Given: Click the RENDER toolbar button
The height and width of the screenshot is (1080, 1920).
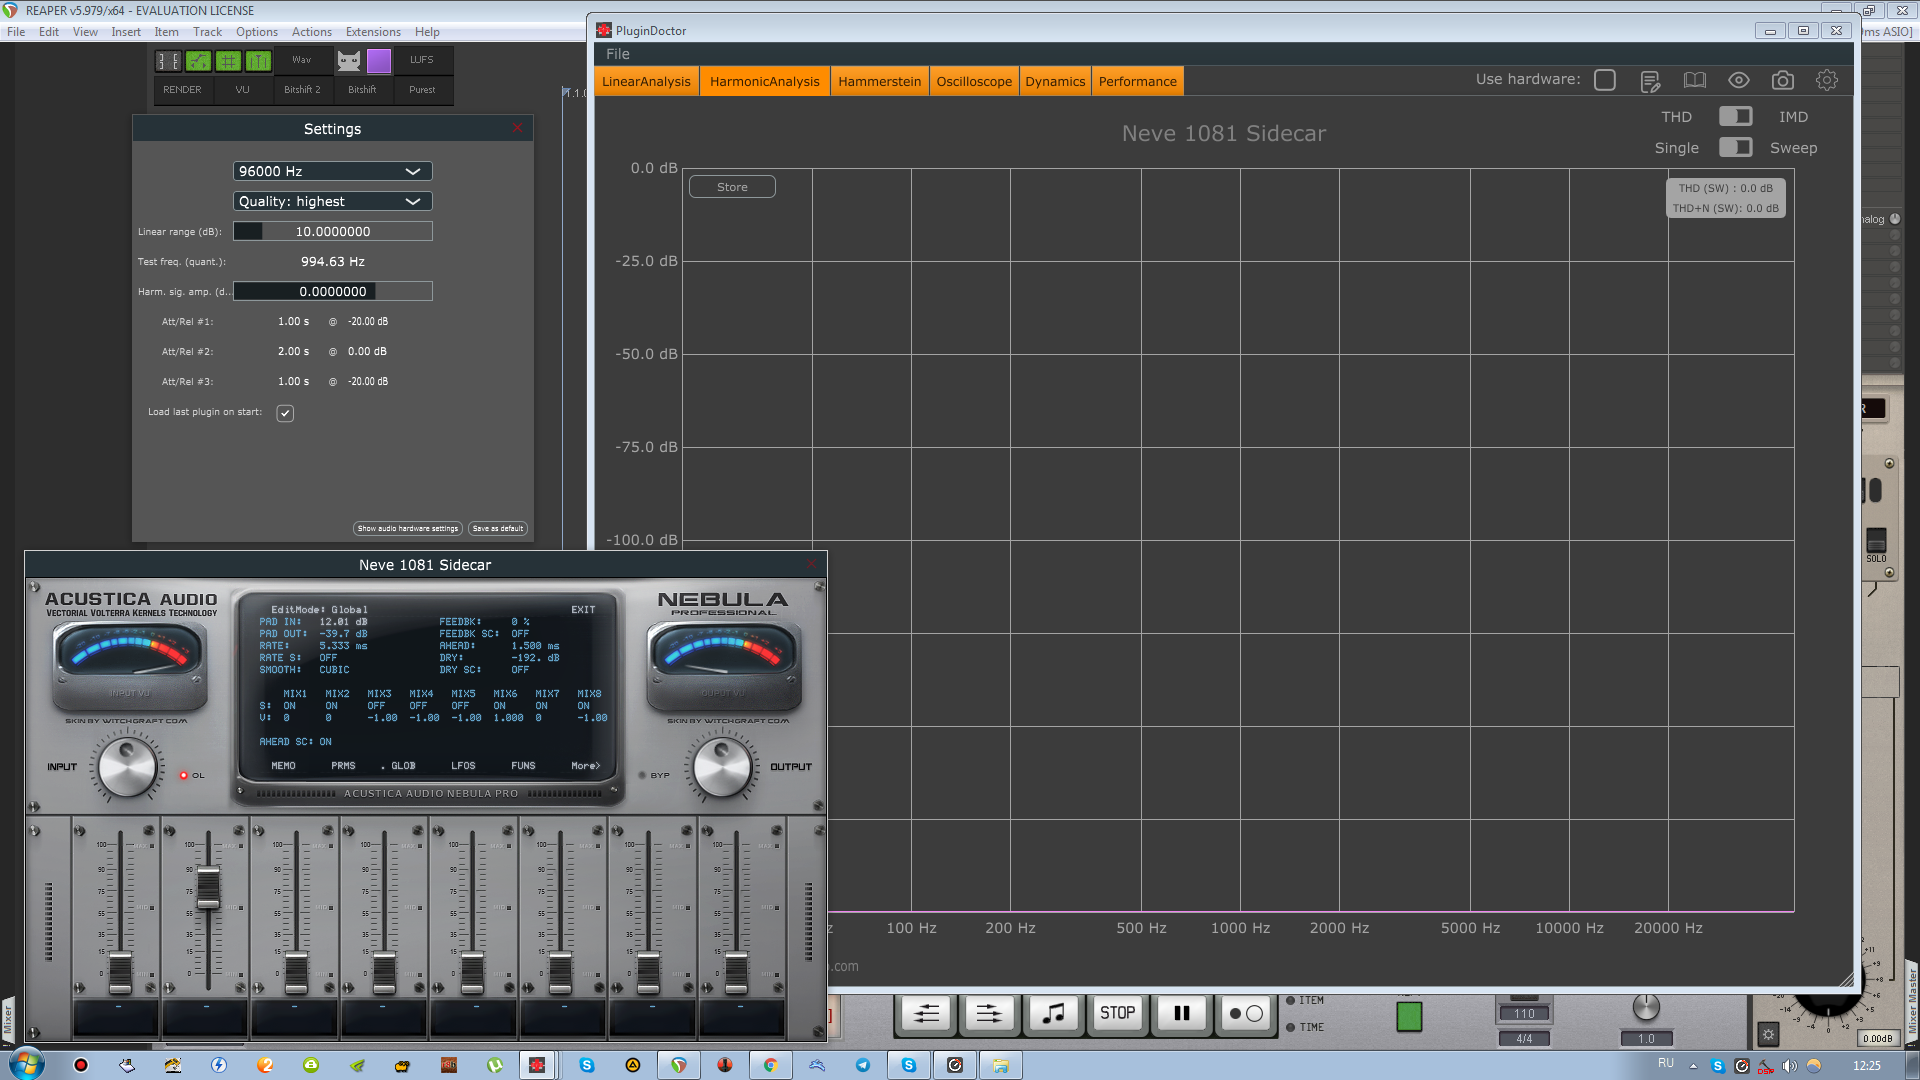Looking at the screenshot, I should (x=182, y=90).
